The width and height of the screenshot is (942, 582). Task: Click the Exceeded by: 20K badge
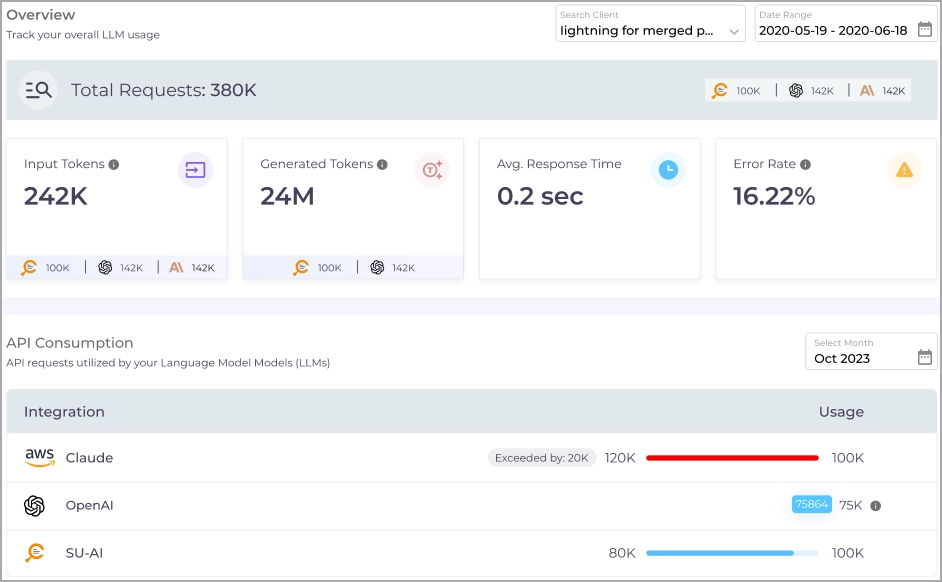[542, 458]
